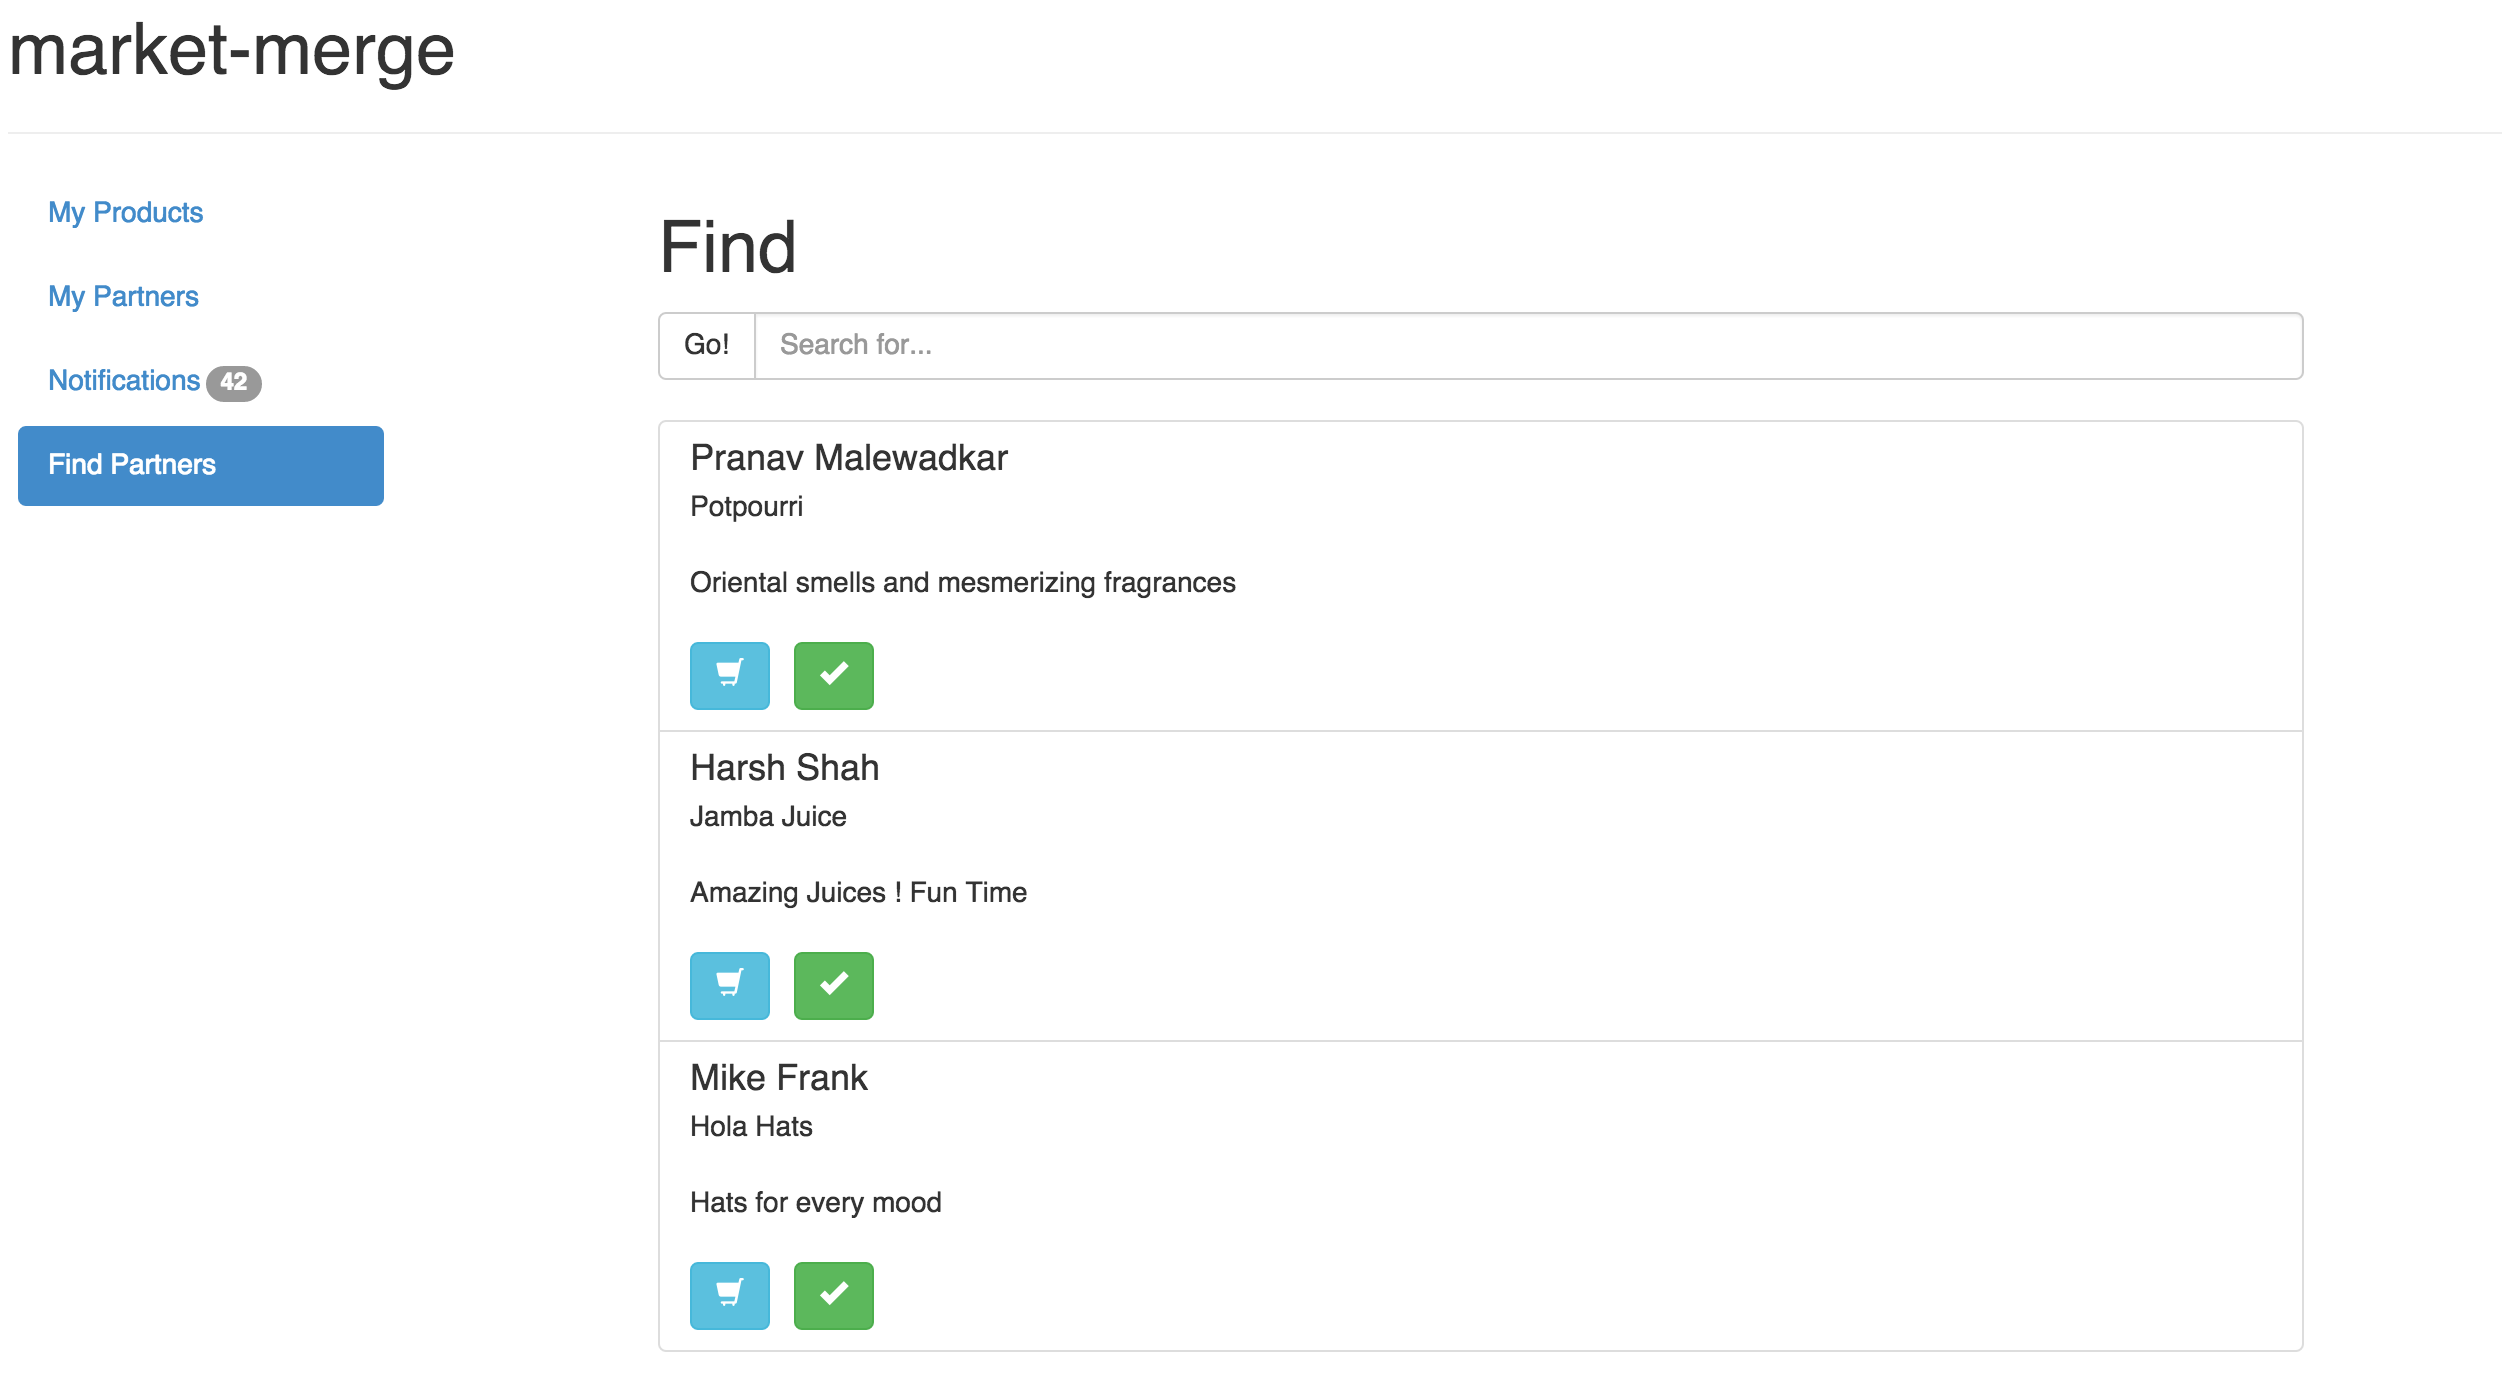
Task: Click the Pranav Malewadkar name heading
Action: [848, 457]
